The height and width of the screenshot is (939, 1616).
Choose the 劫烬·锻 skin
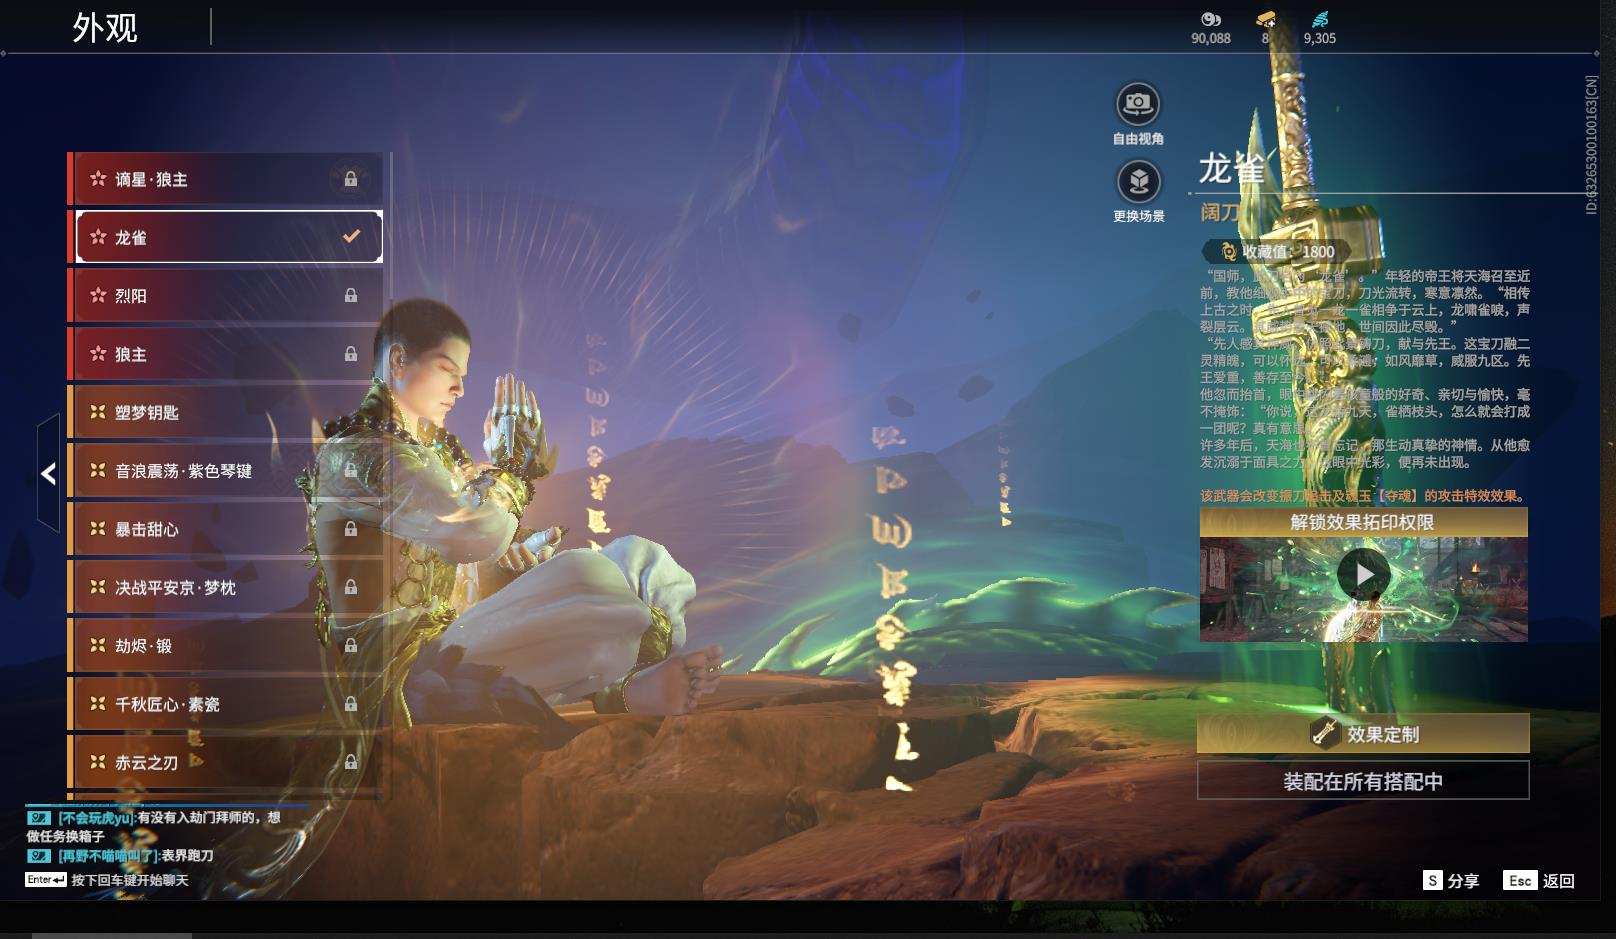(226, 646)
